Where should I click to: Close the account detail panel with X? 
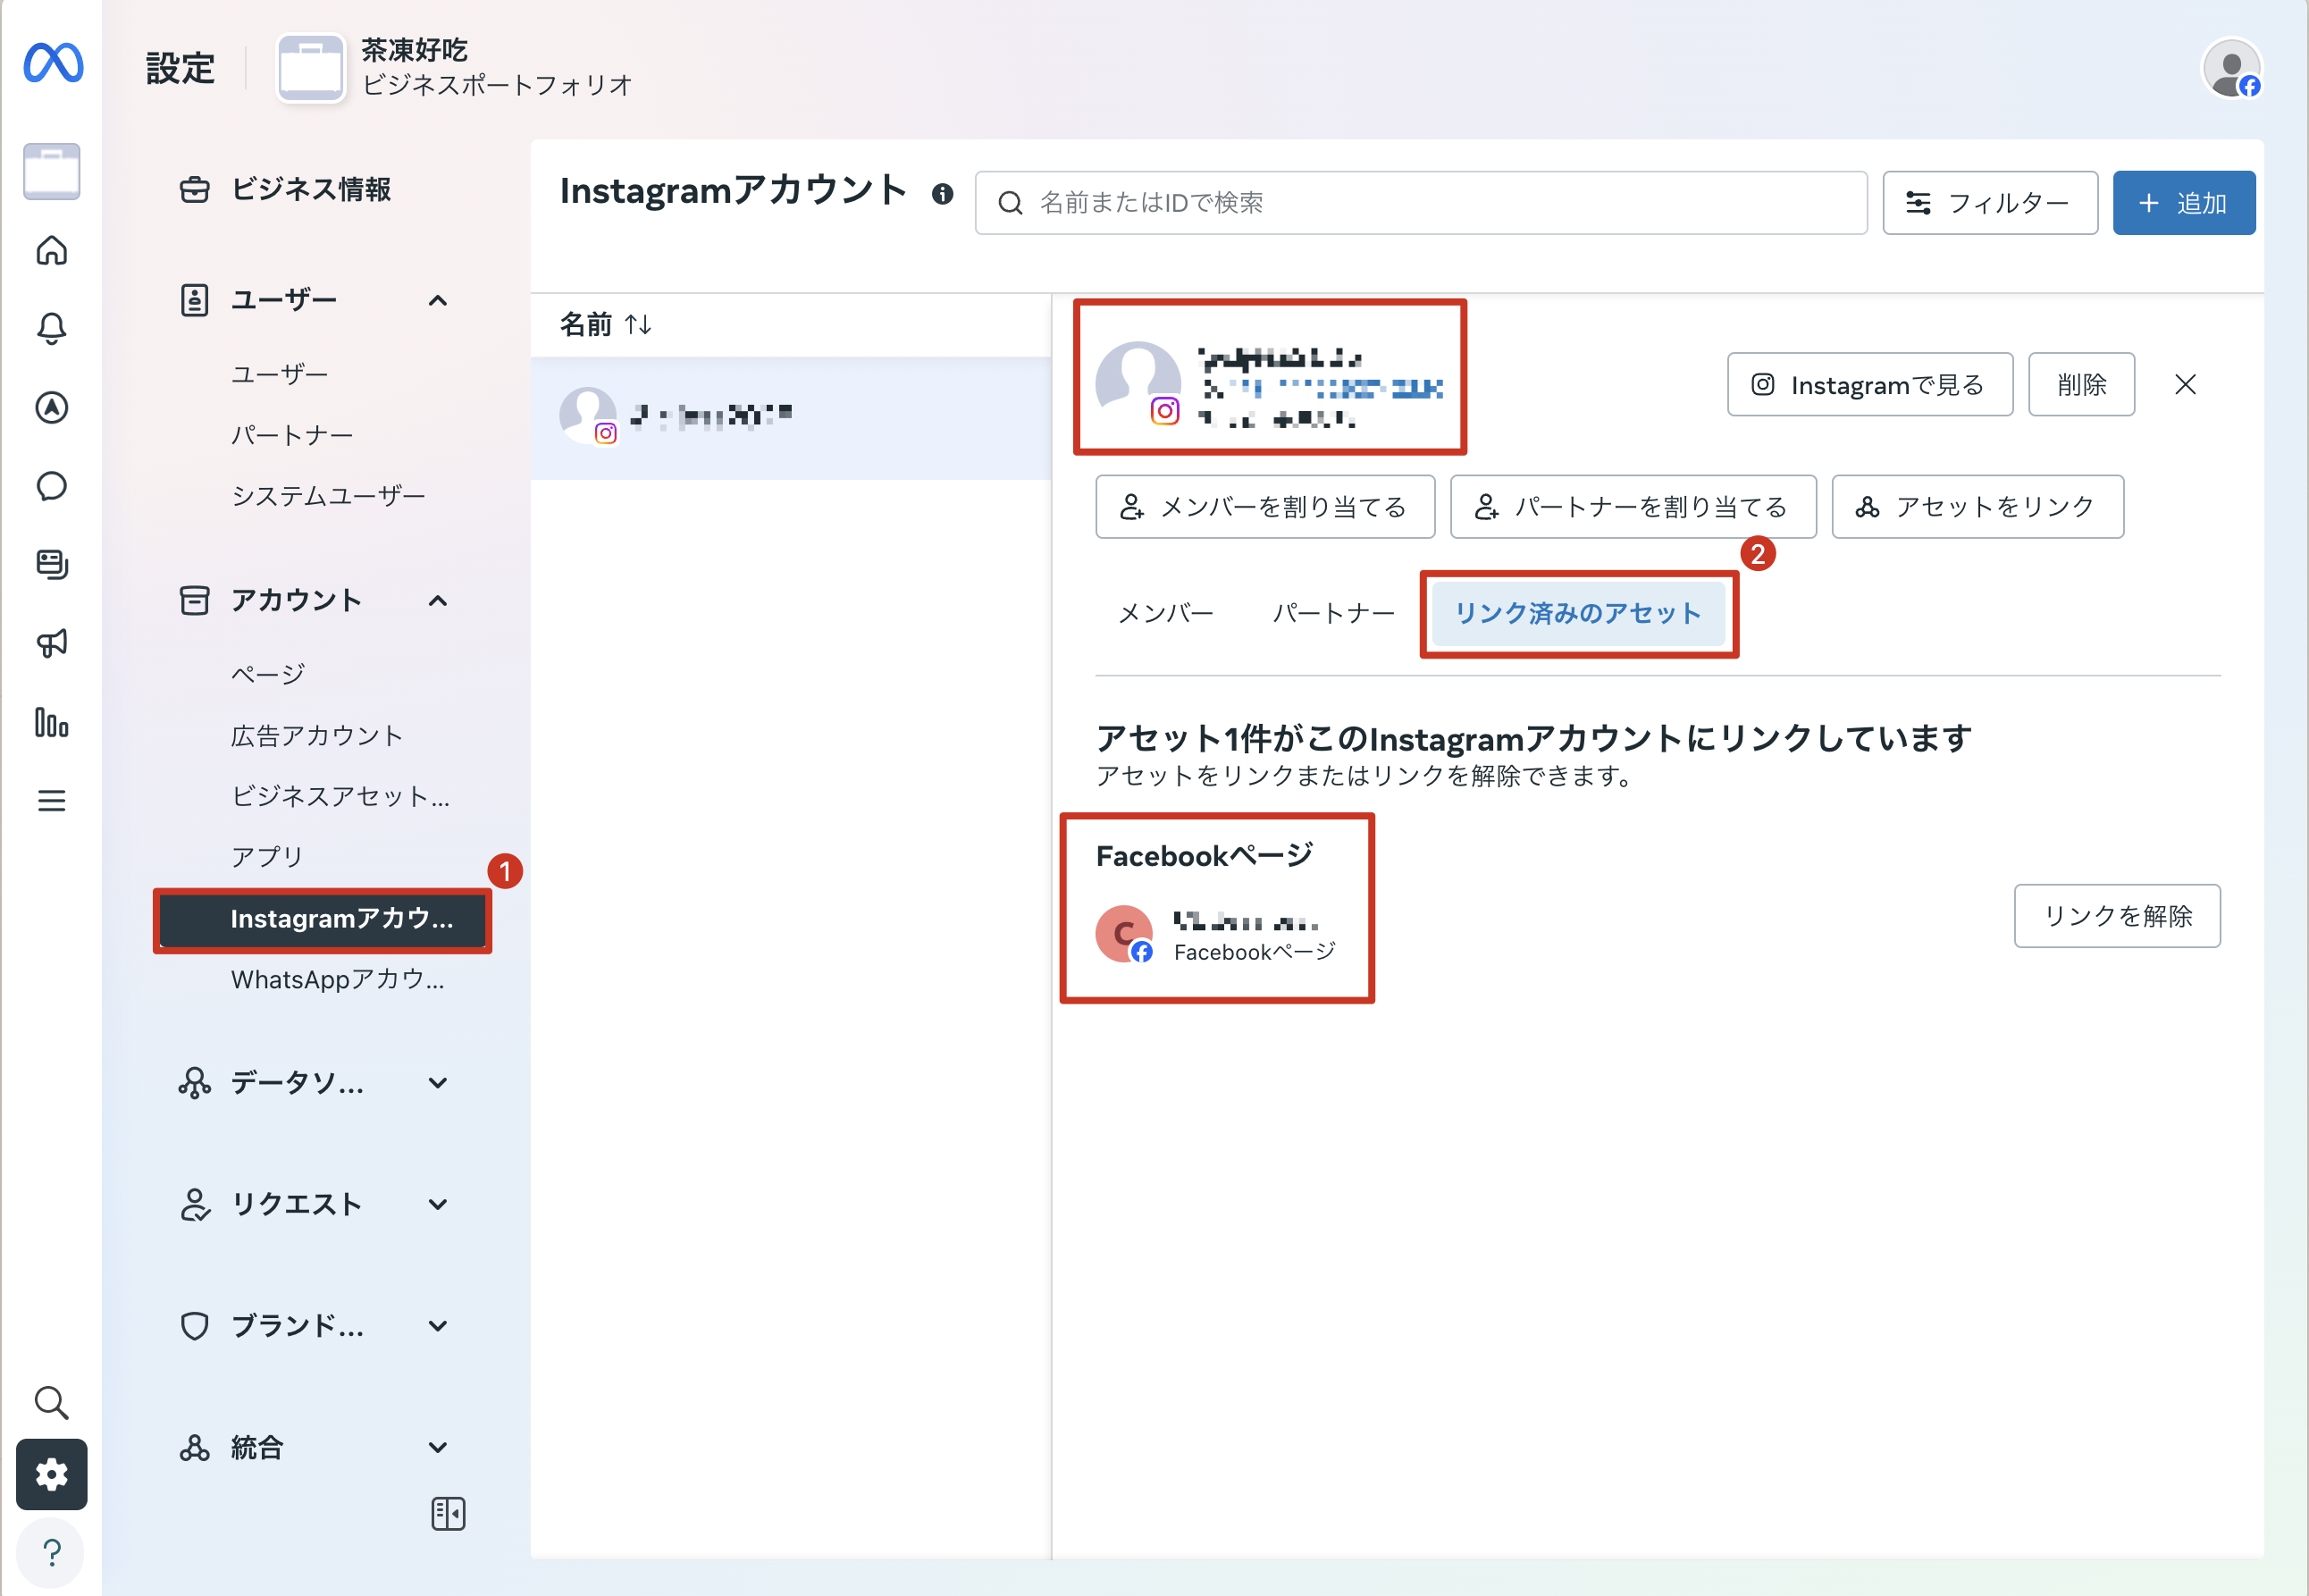point(2186,384)
